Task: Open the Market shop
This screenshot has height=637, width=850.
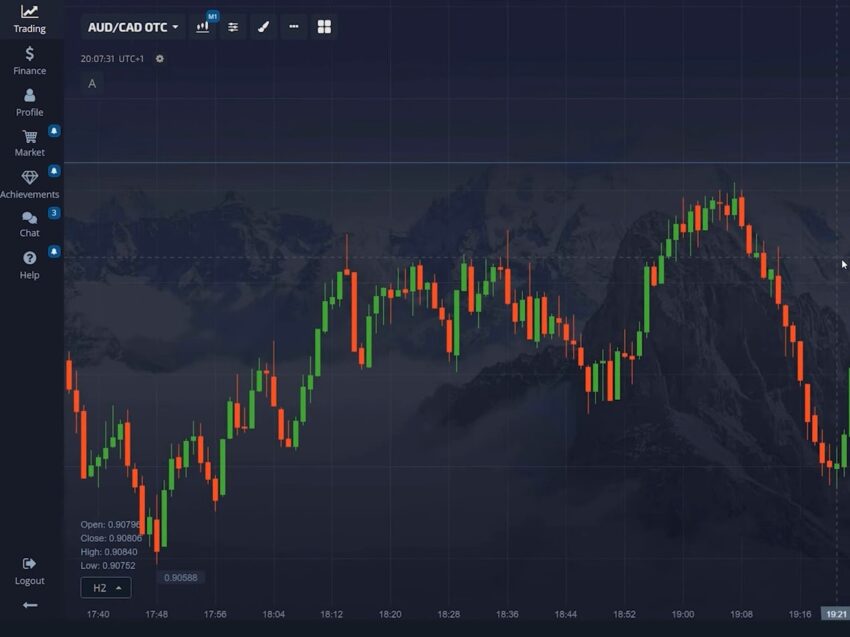Action: pos(29,143)
